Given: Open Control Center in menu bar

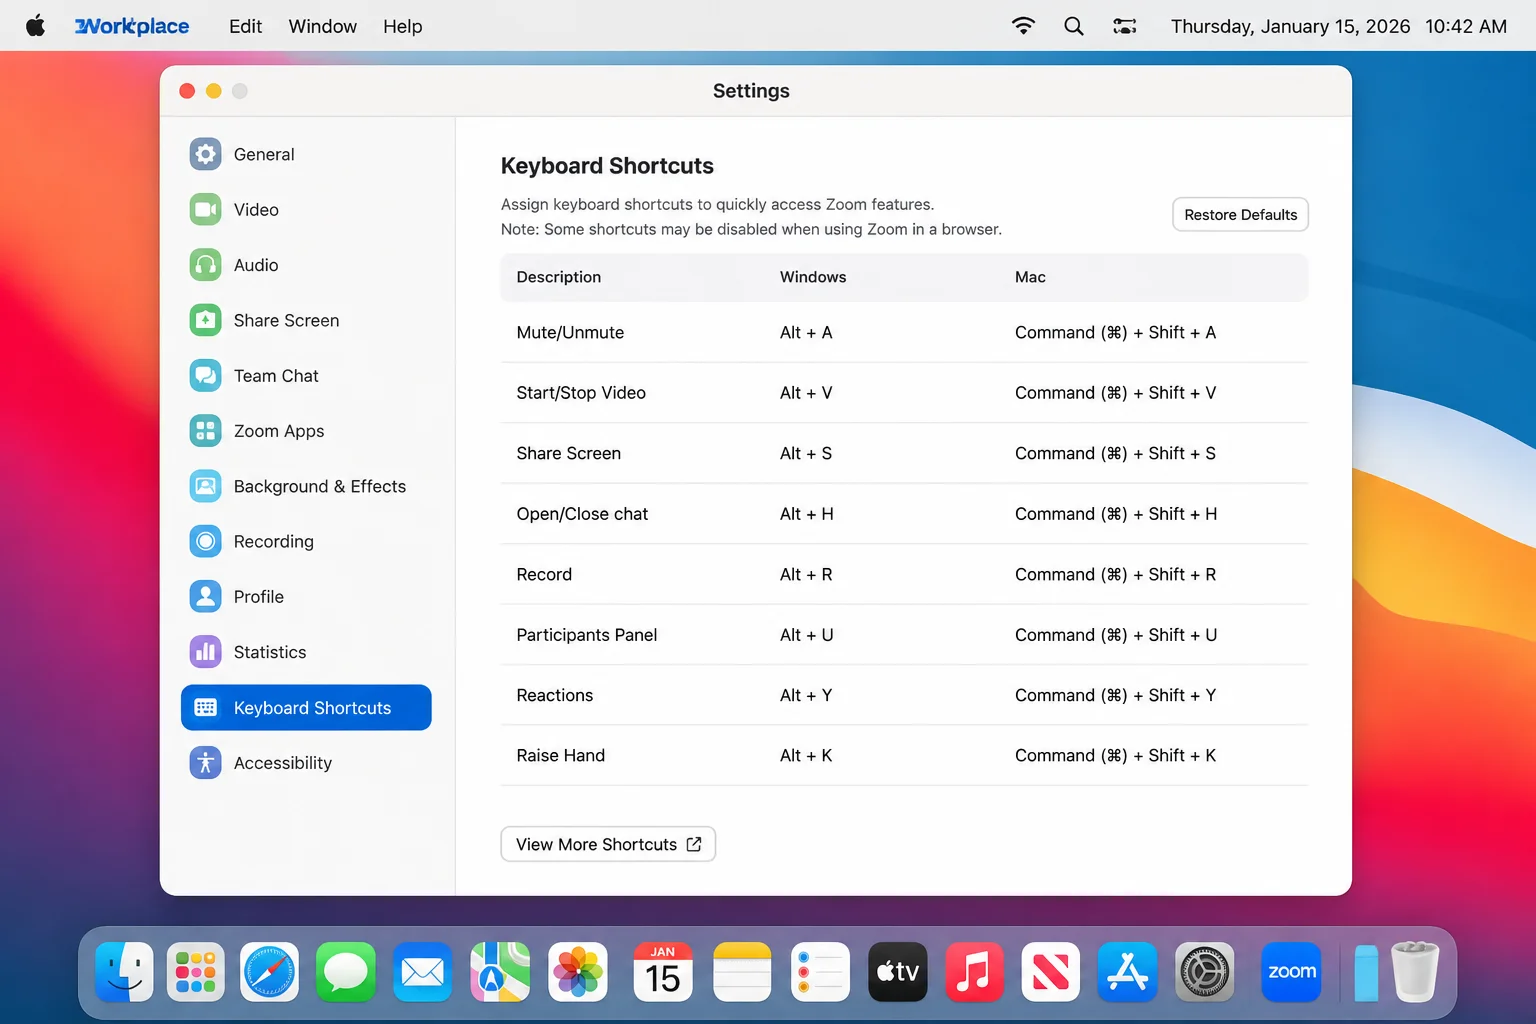Looking at the screenshot, I should pos(1125,26).
